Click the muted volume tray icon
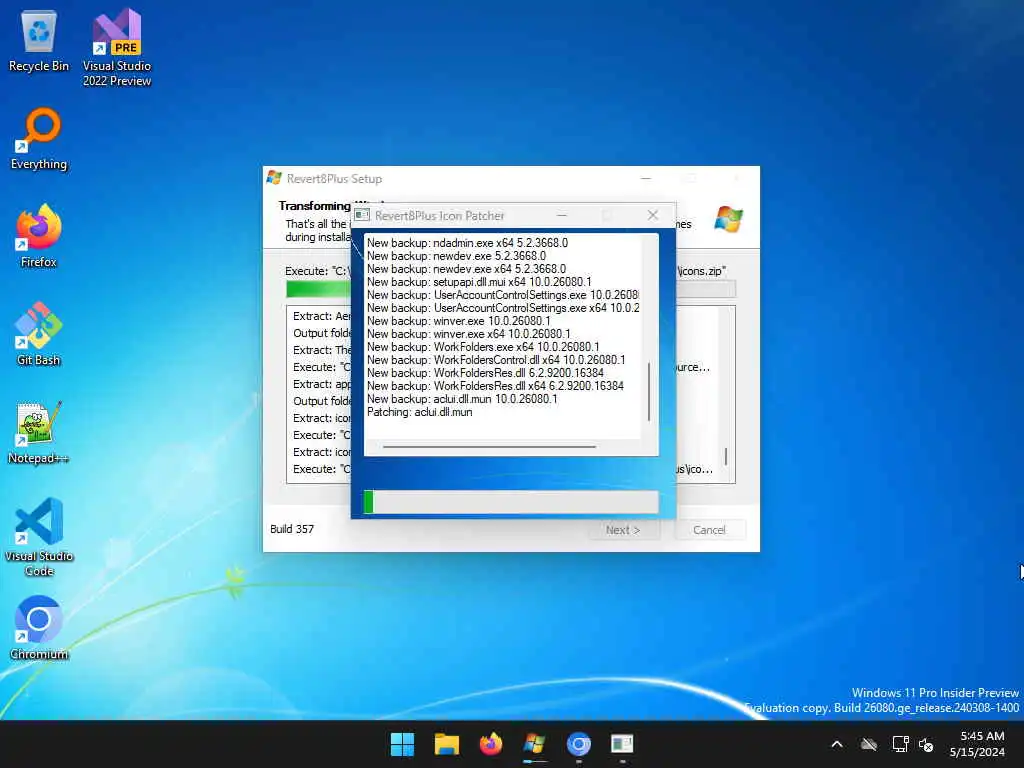 [926, 744]
